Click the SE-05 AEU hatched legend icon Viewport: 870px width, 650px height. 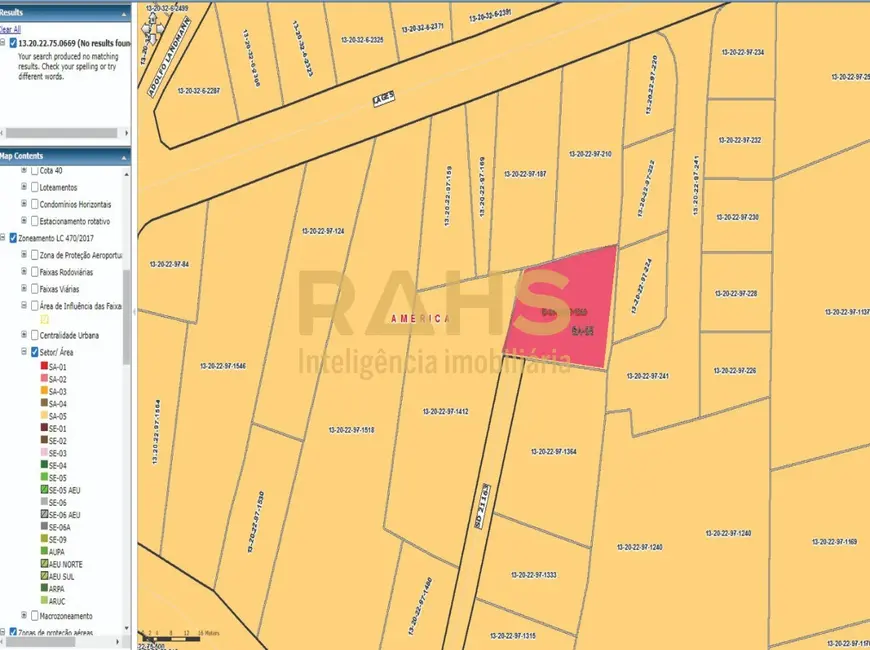click(43, 490)
